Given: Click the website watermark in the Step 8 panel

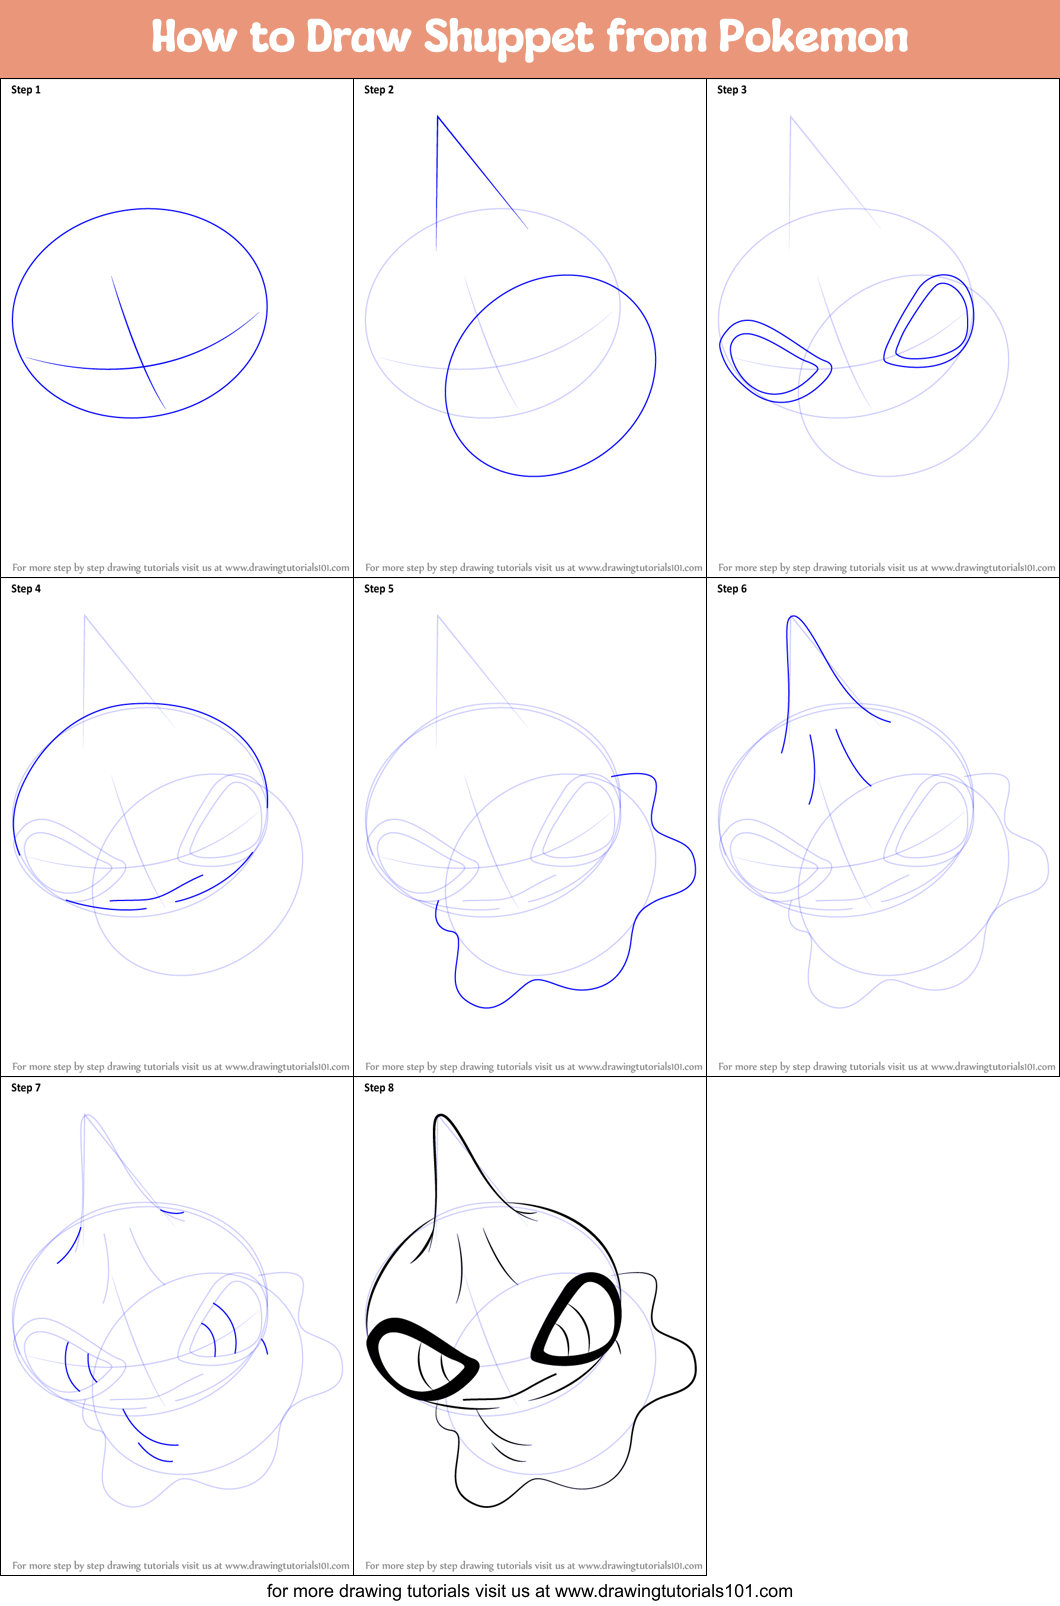Looking at the screenshot, I should click(x=534, y=1566).
